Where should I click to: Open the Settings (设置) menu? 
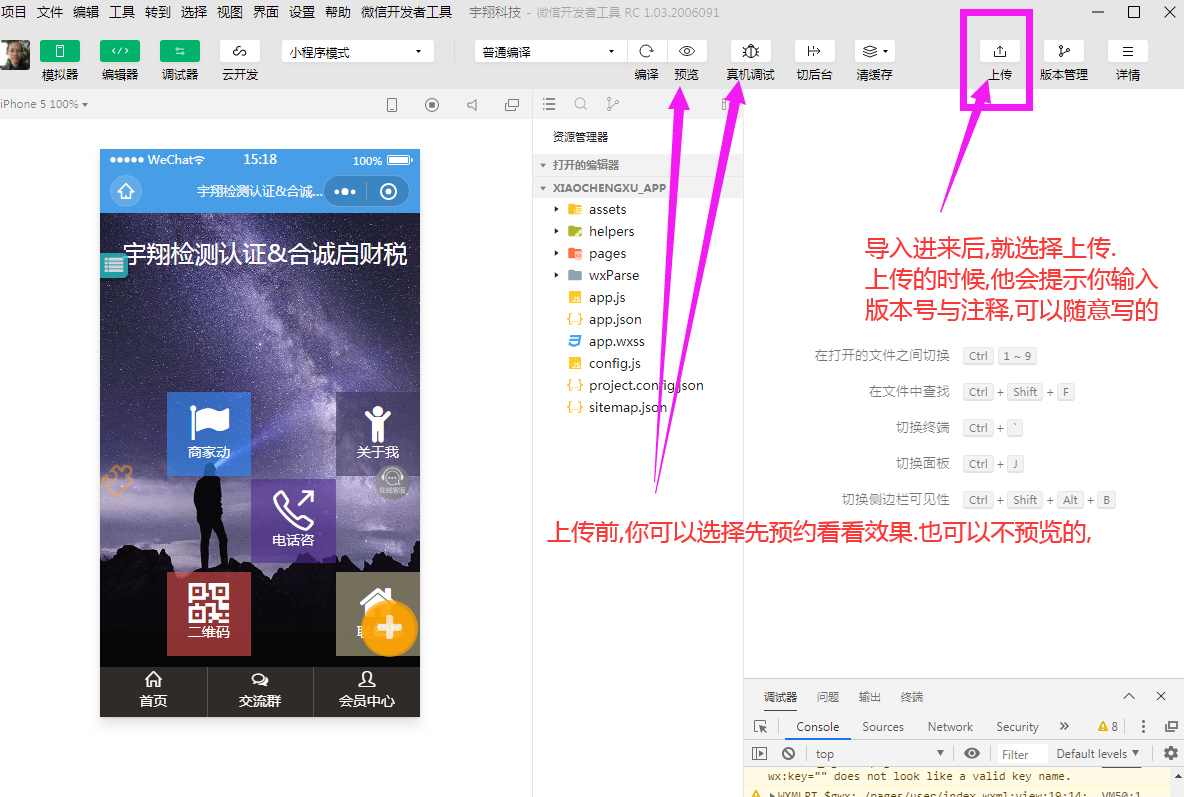click(x=301, y=12)
